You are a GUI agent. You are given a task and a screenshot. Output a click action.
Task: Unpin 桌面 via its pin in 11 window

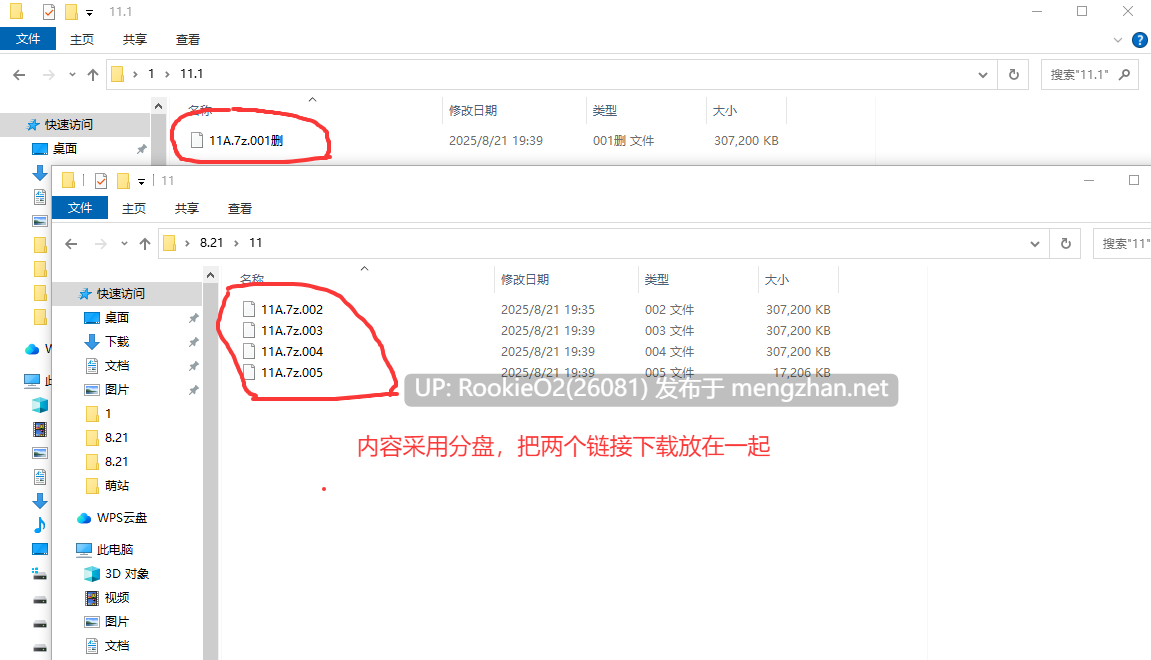pyautogui.click(x=194, y=318)
